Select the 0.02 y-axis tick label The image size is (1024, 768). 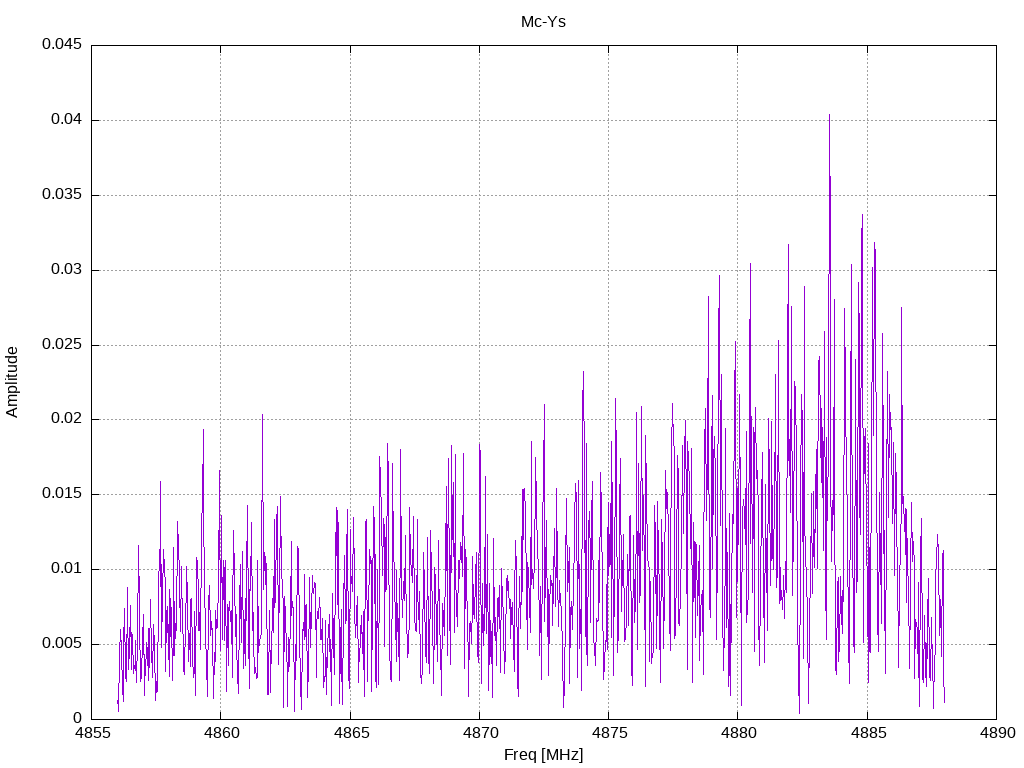point(65,419)
